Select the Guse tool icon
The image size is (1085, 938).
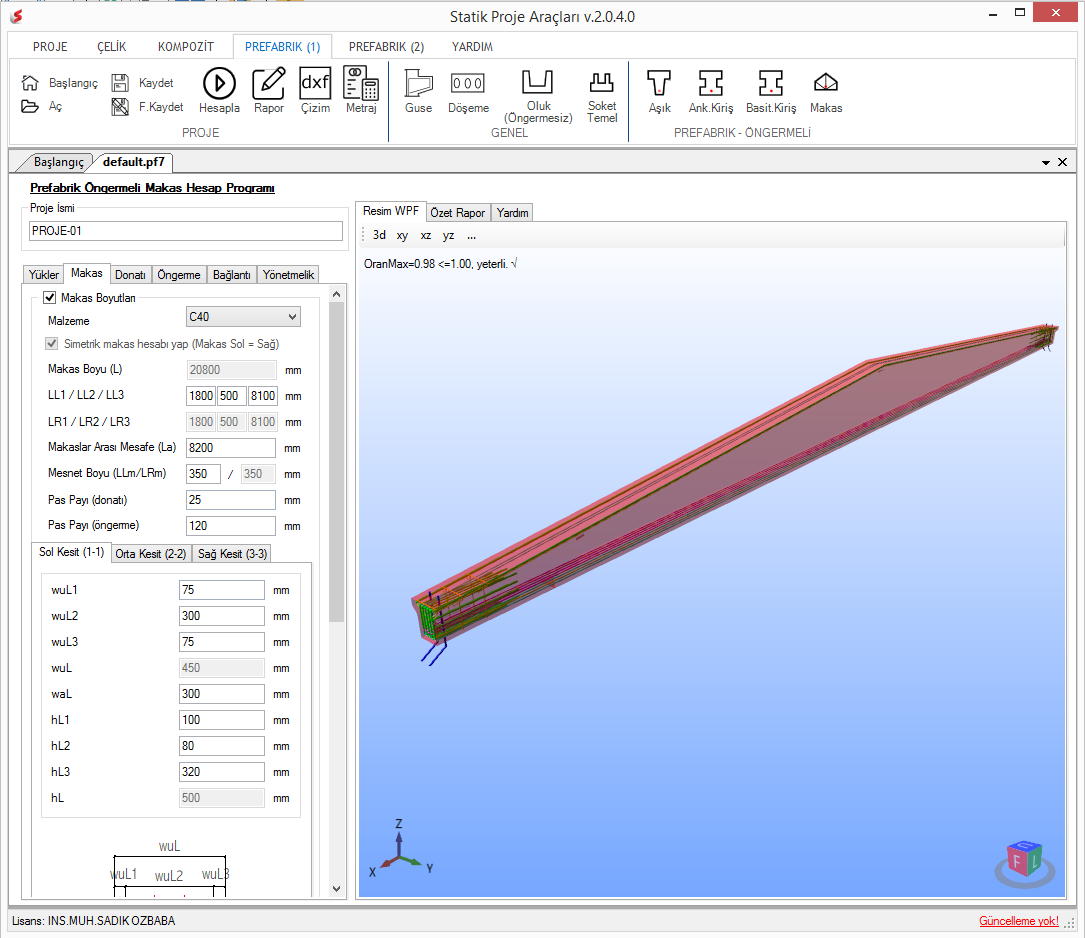419,83
